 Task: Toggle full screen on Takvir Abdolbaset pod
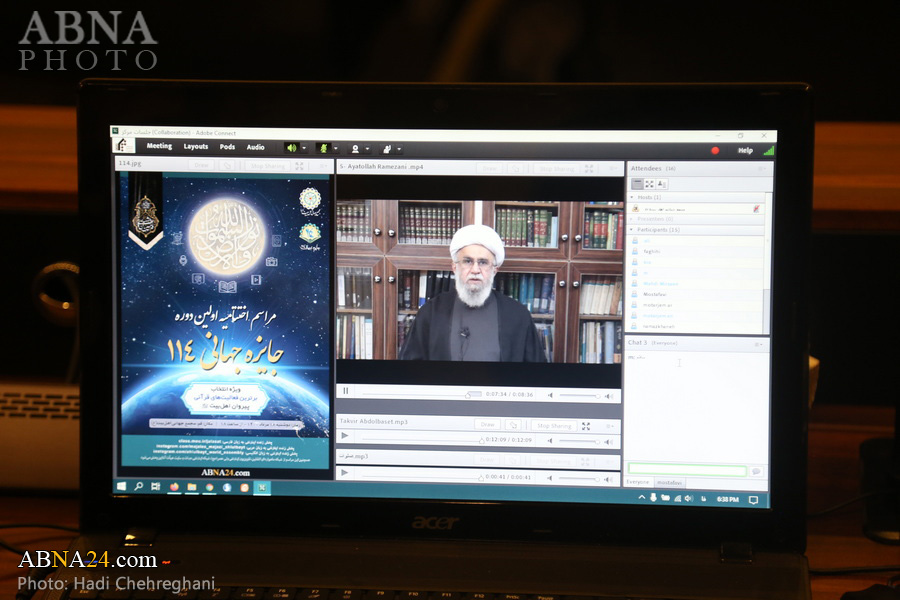coord(586,425)
